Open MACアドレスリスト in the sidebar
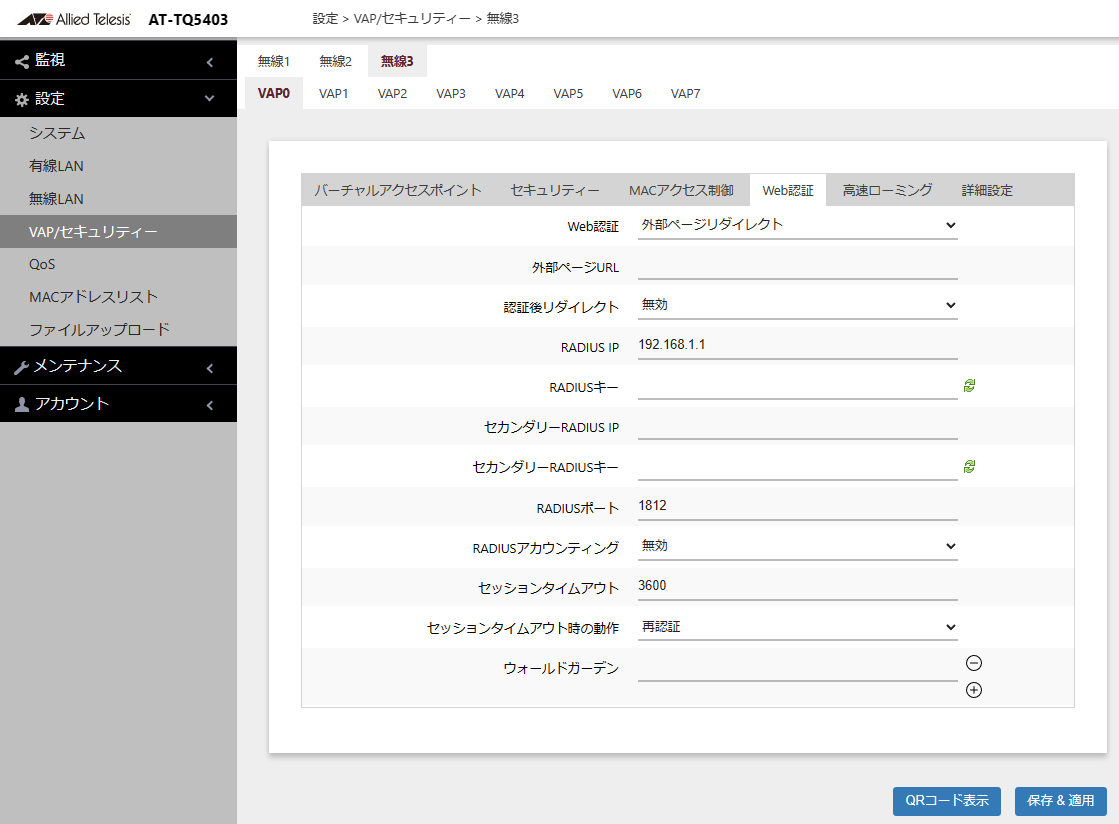Screen dimensions: 1119x824 point(118,297)
